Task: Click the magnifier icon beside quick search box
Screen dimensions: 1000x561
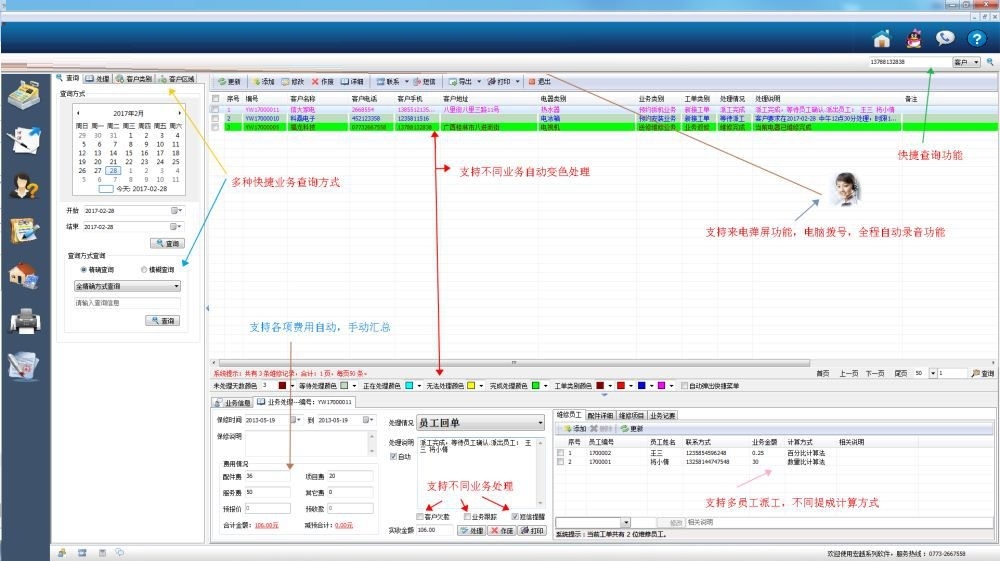Action: pos(990,62)
